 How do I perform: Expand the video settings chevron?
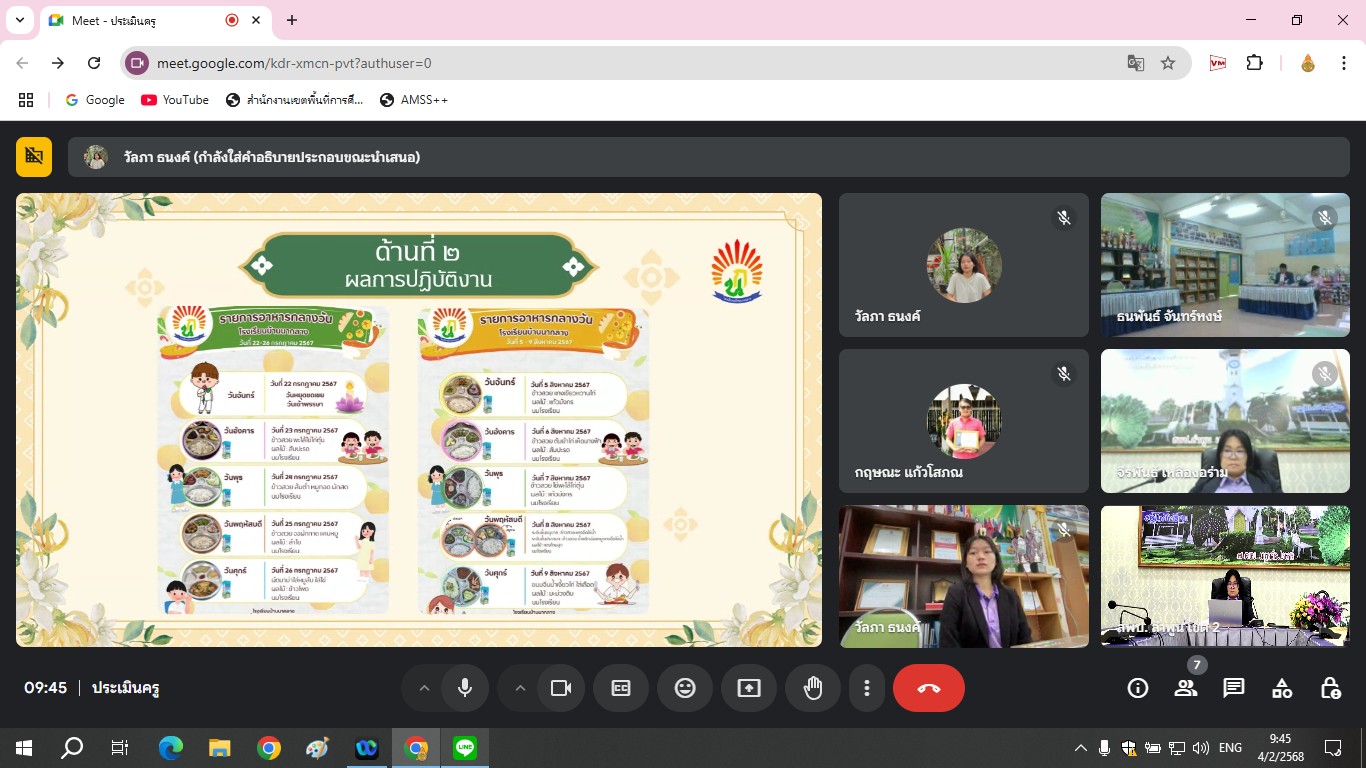[x=520, y=688]
